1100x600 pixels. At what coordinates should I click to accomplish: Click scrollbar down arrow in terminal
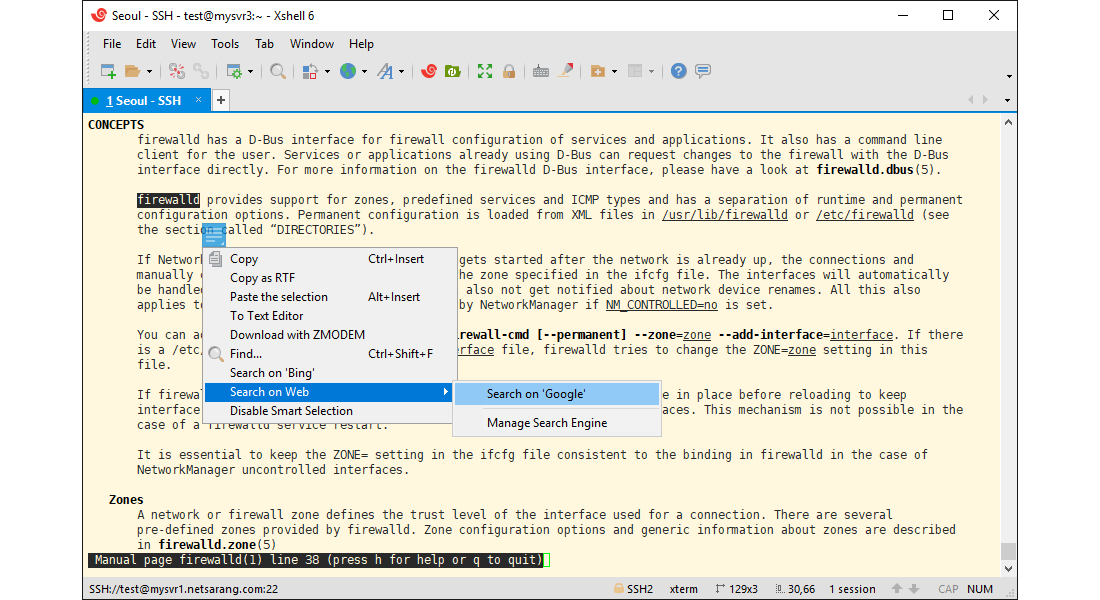click(1008, 569)
